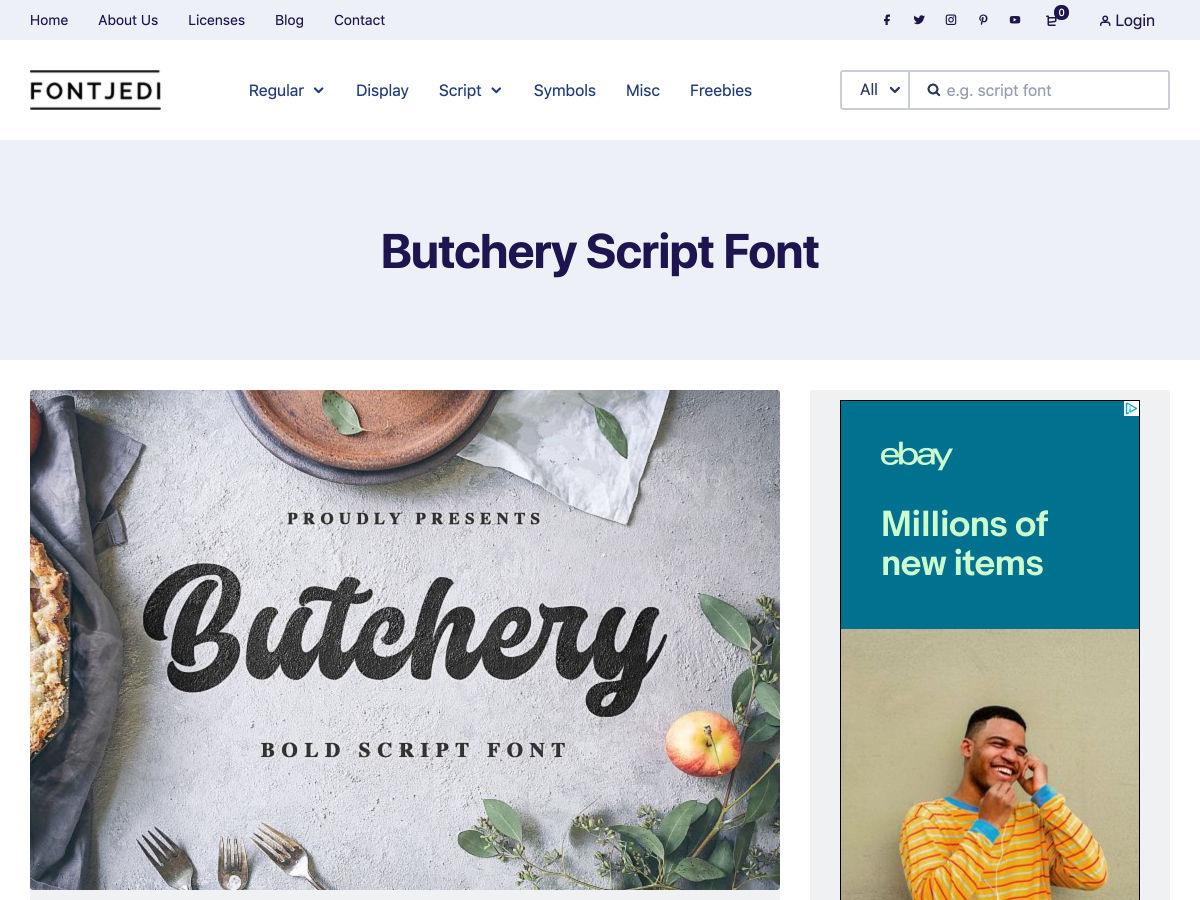
Task: Open the Symbols menu item
Action: [564, 90]
